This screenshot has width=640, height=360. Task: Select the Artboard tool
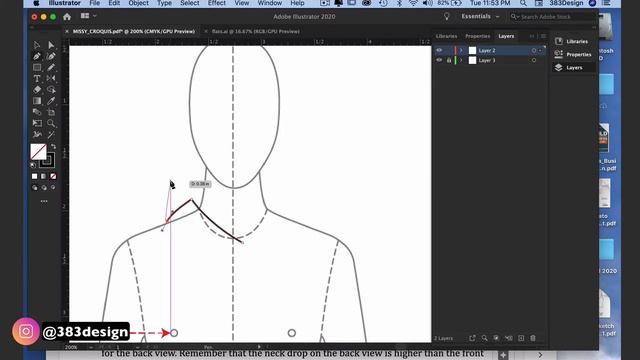click(x=51, y=112)
